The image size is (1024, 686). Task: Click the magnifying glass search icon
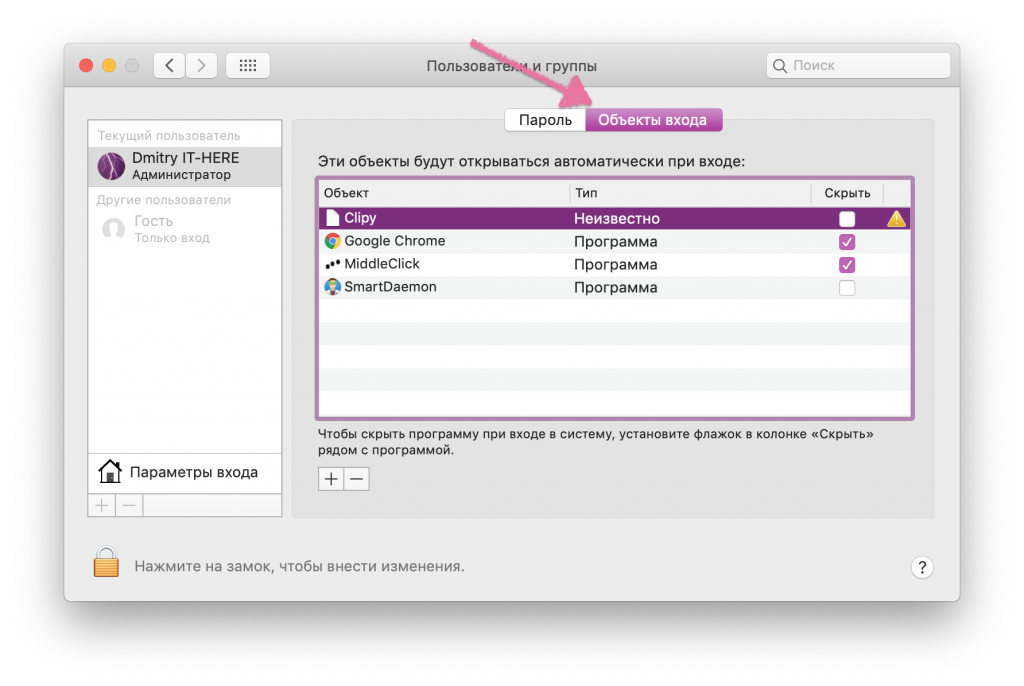780,65
